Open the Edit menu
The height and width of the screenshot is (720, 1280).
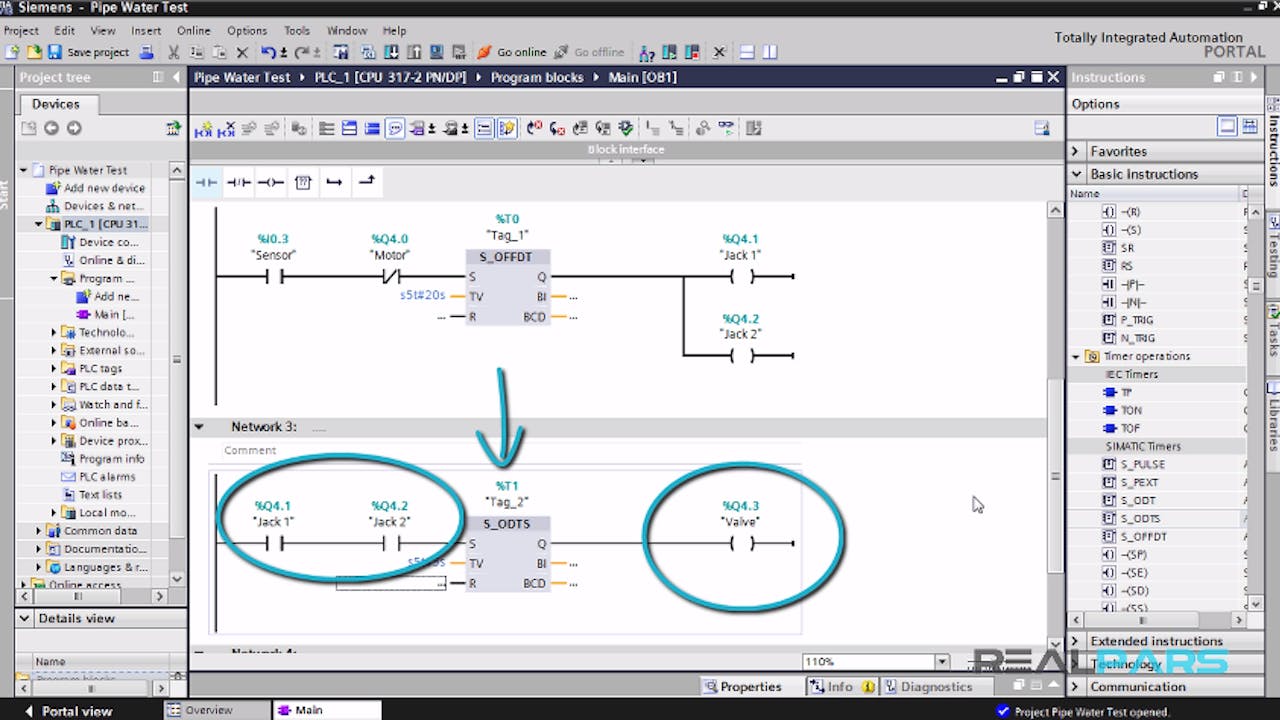[64, 31]
